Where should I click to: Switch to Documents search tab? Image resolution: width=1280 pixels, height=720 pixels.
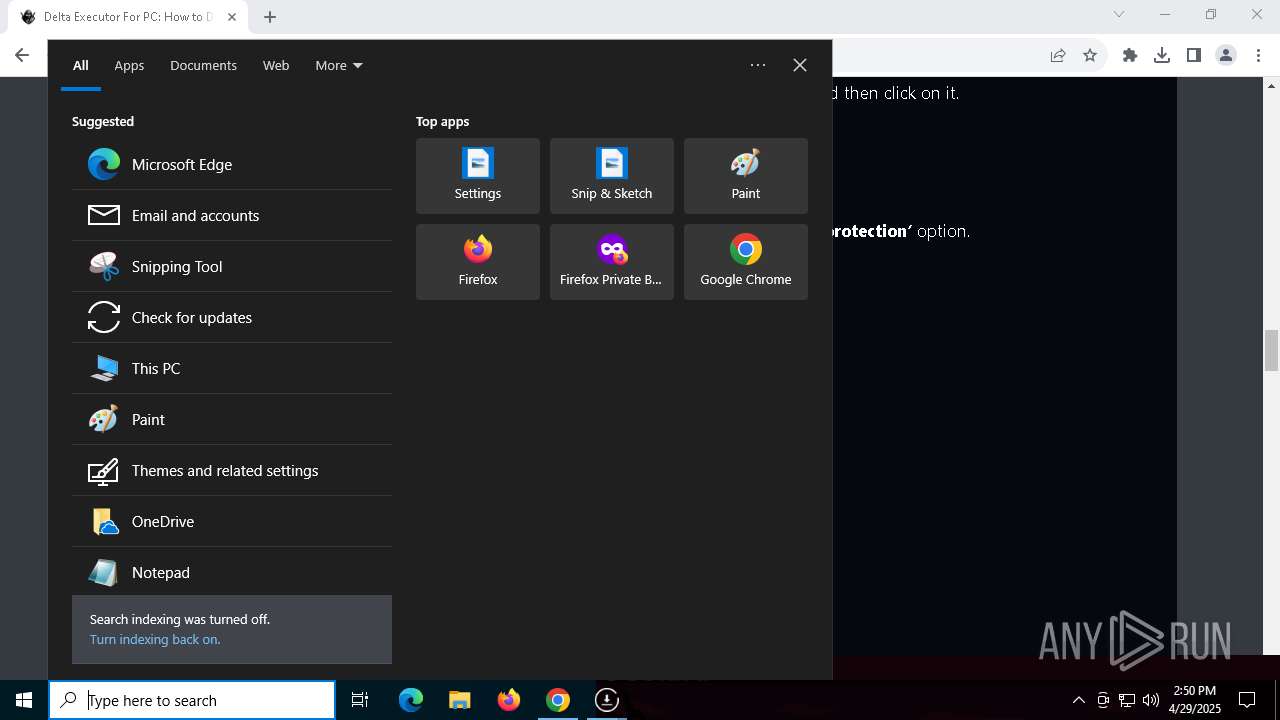click(x=203, y=65)
